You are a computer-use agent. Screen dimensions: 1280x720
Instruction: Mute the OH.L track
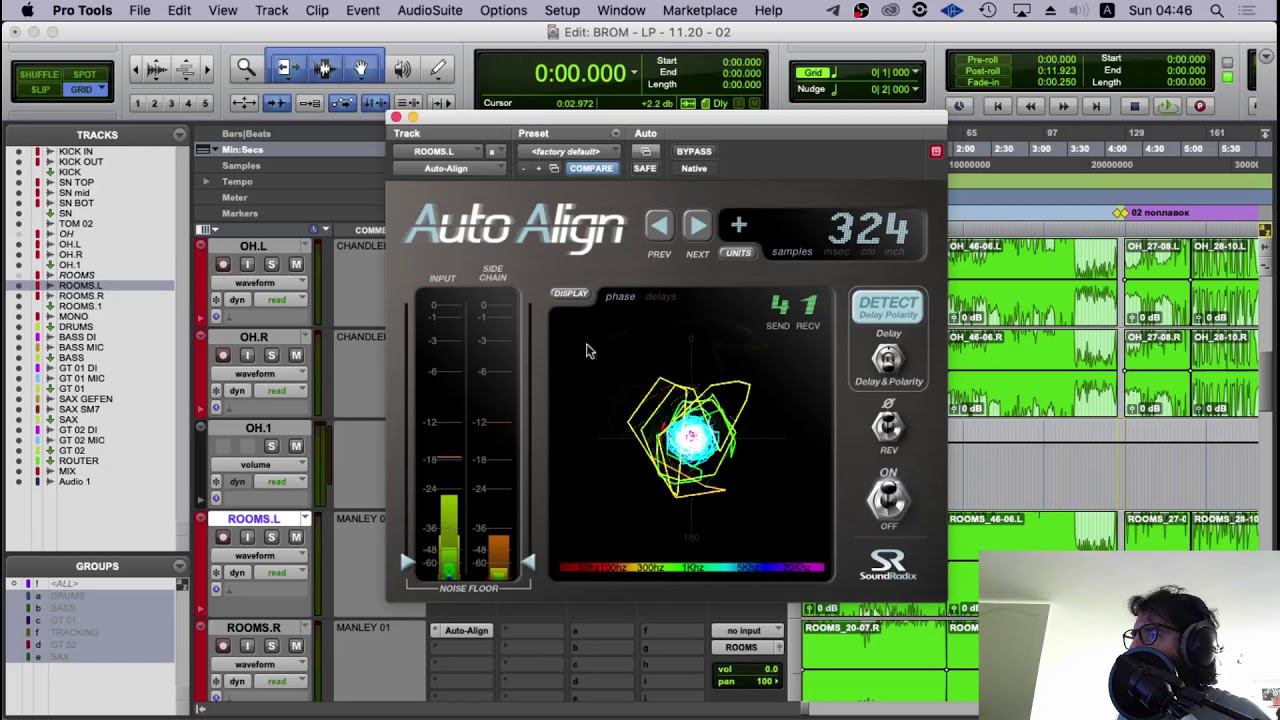[x=296, y=264]
